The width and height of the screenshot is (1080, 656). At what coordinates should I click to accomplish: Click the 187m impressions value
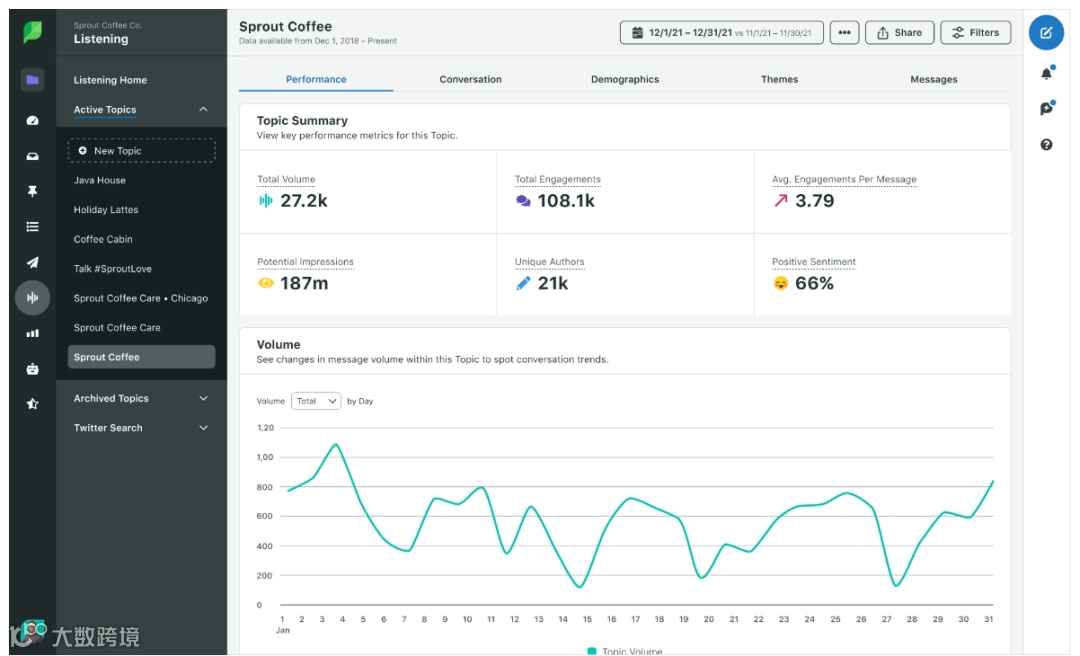(x=304, y=283)
